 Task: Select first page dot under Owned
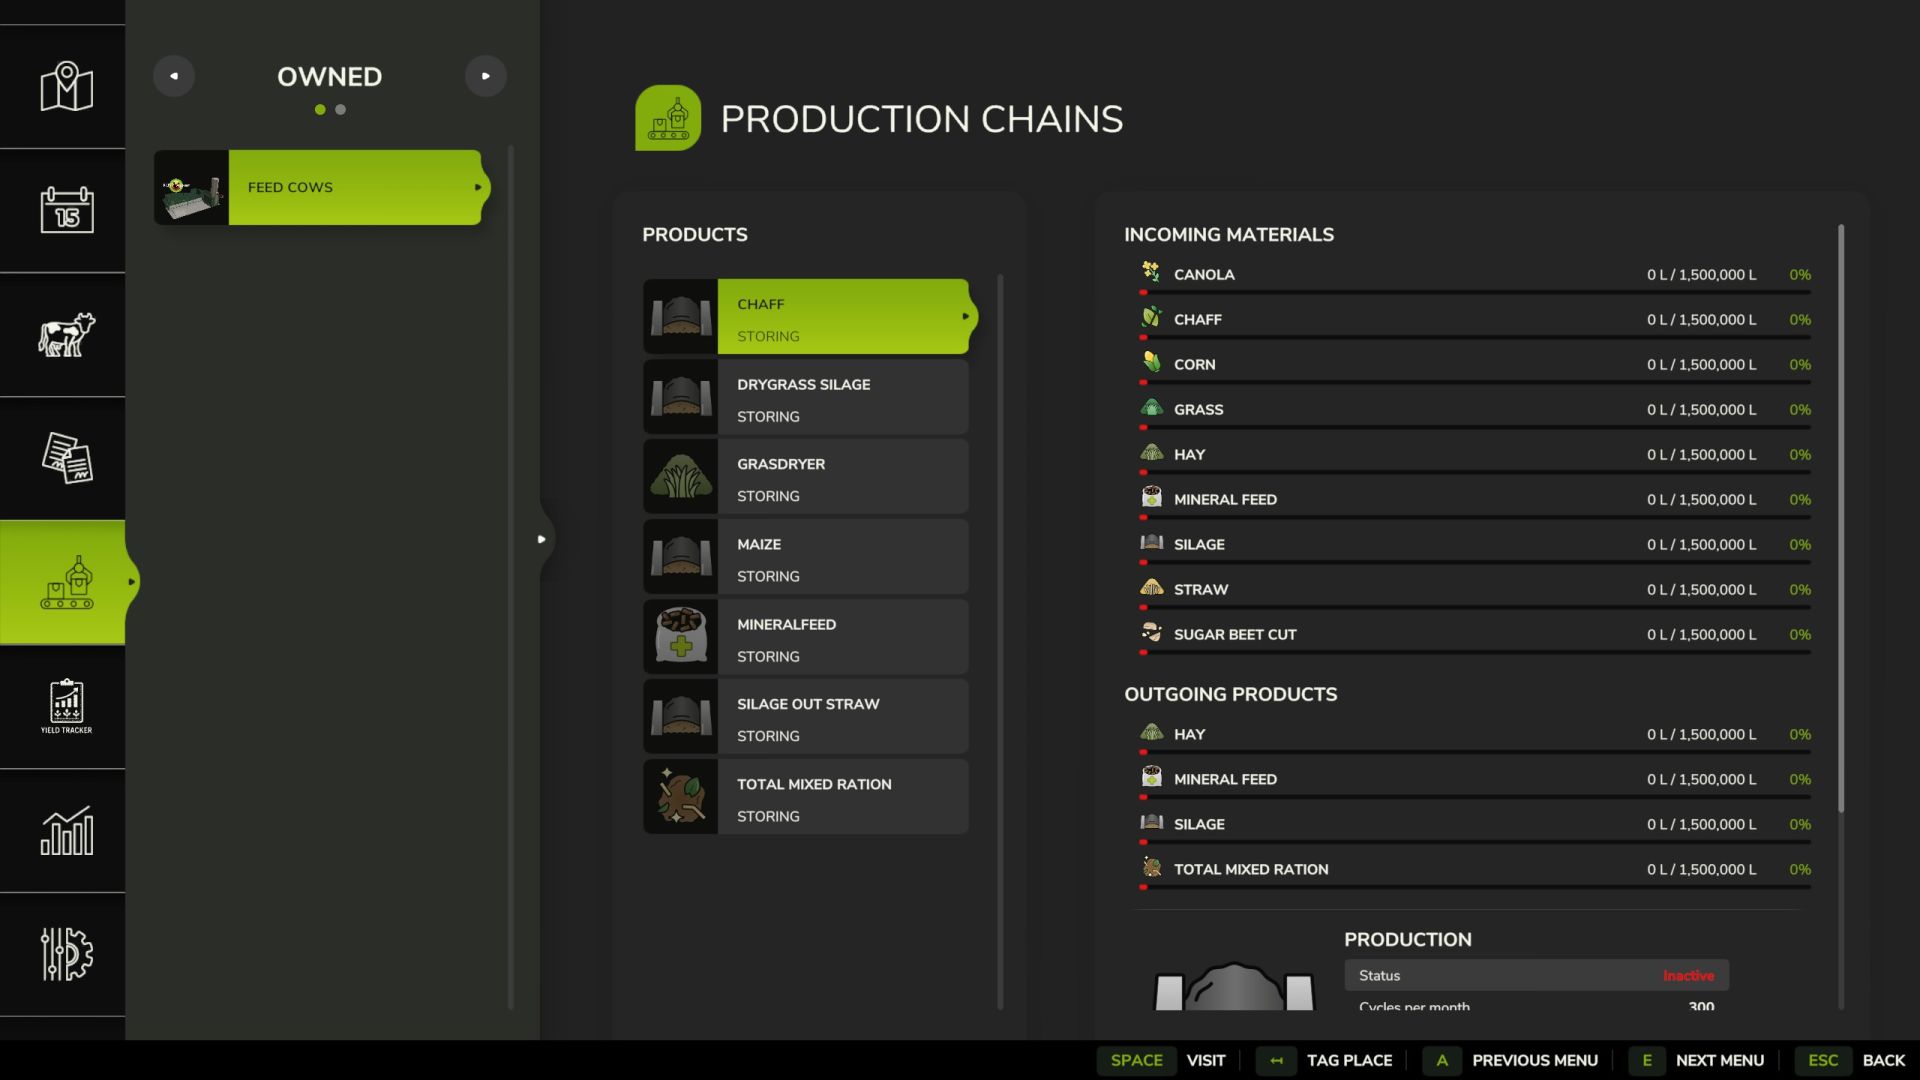[x=320, y=110]
